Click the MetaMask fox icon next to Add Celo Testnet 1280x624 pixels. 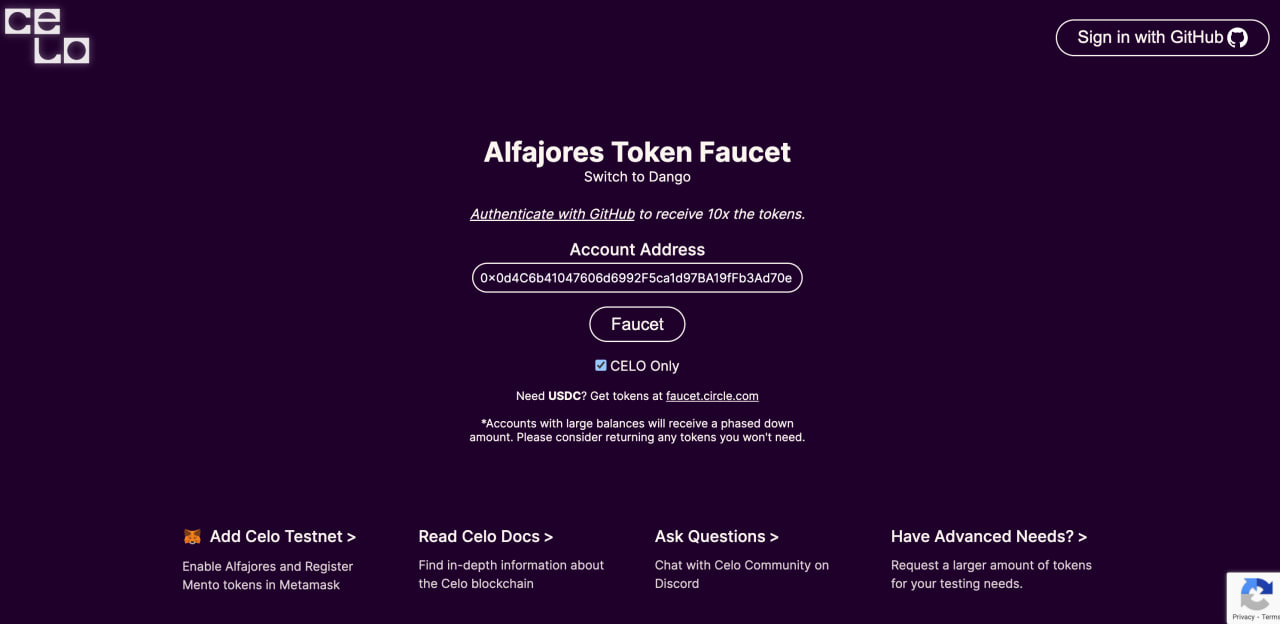click(193, 536)
